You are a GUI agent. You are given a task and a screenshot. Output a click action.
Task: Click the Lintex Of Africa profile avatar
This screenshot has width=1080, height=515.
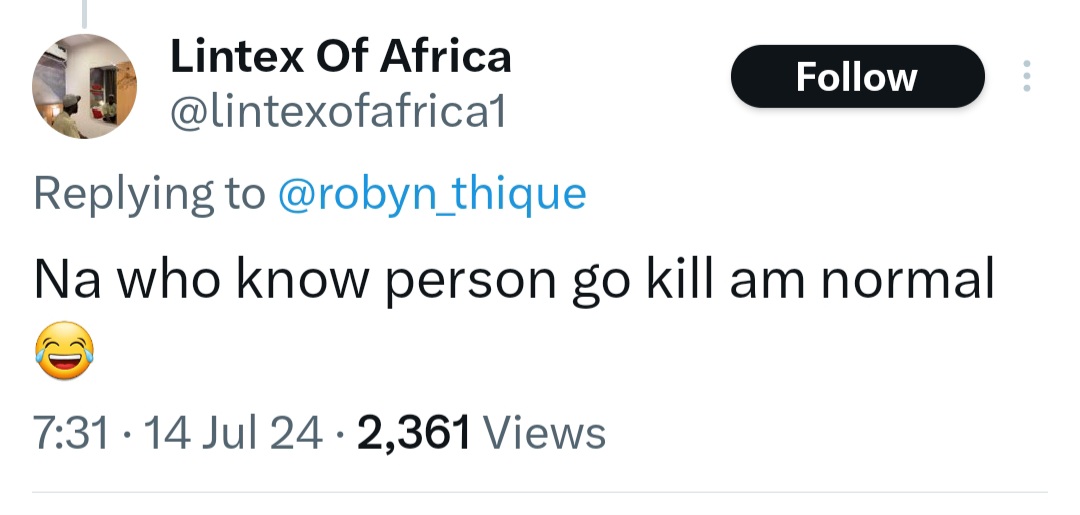click(x=85, y=86)
